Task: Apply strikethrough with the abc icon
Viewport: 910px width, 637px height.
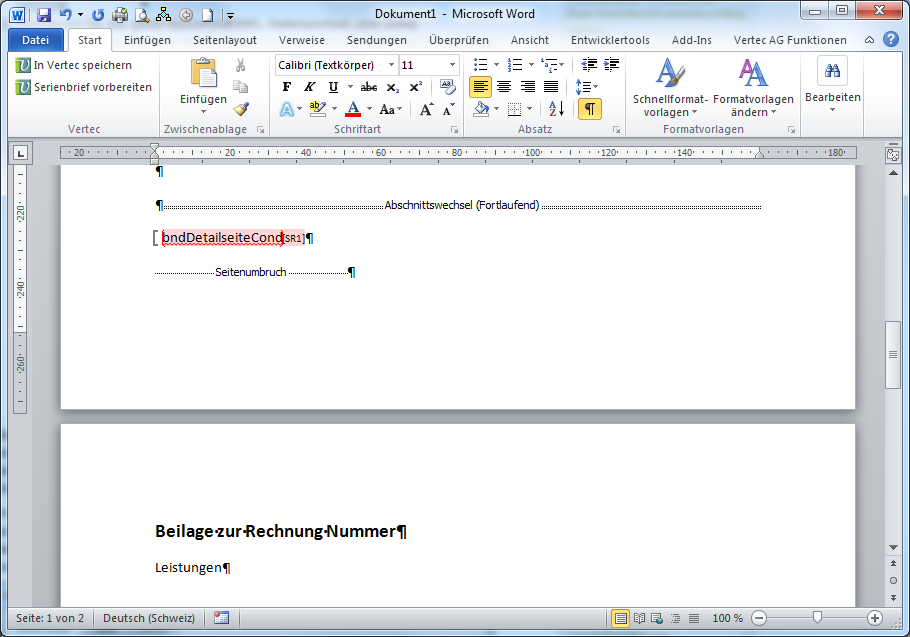Action: (x=368, y=87)
